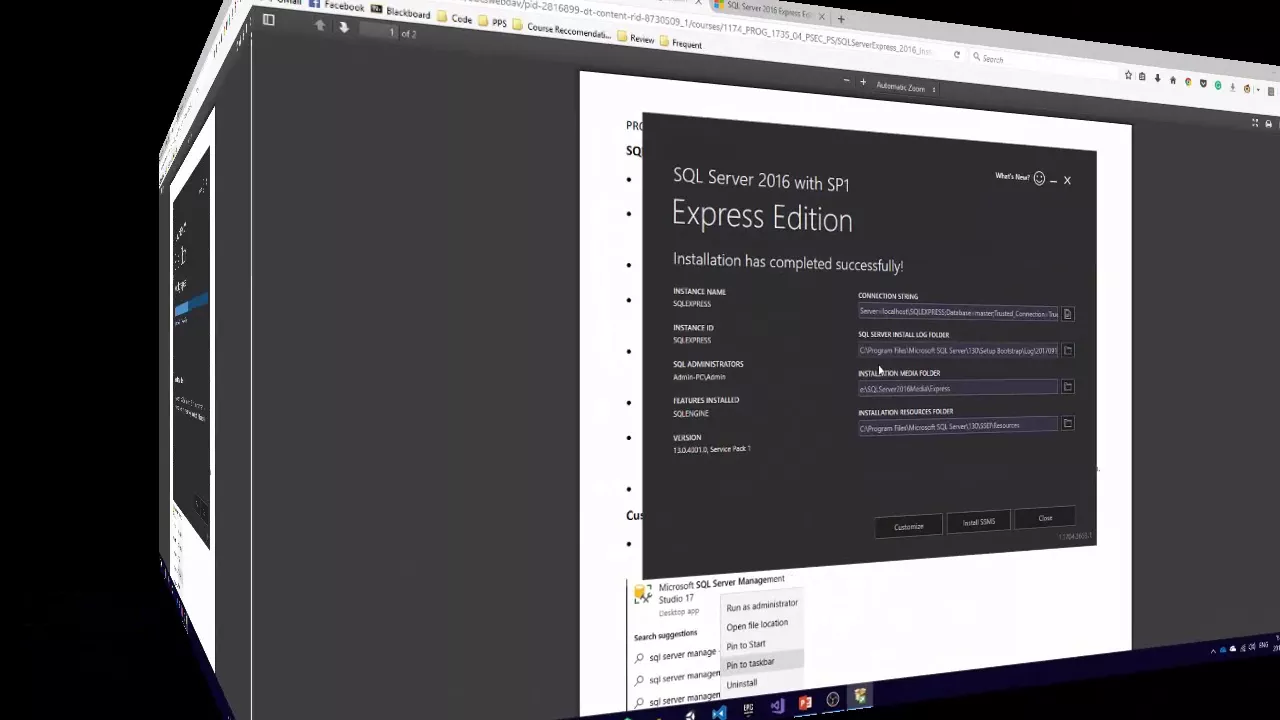This screenshot has width=1280, height=720.
Task: Click Uninstall in PDF context menu
Action: click(x=742, y=684)
